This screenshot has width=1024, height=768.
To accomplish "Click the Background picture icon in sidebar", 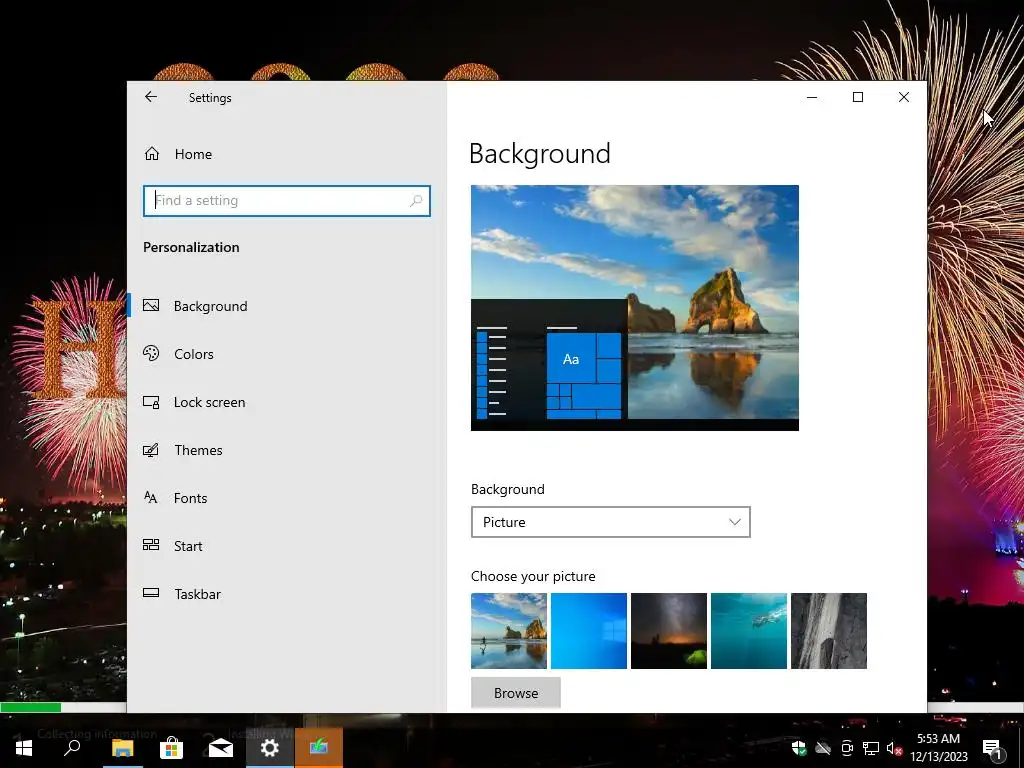I will pos(151,306).
